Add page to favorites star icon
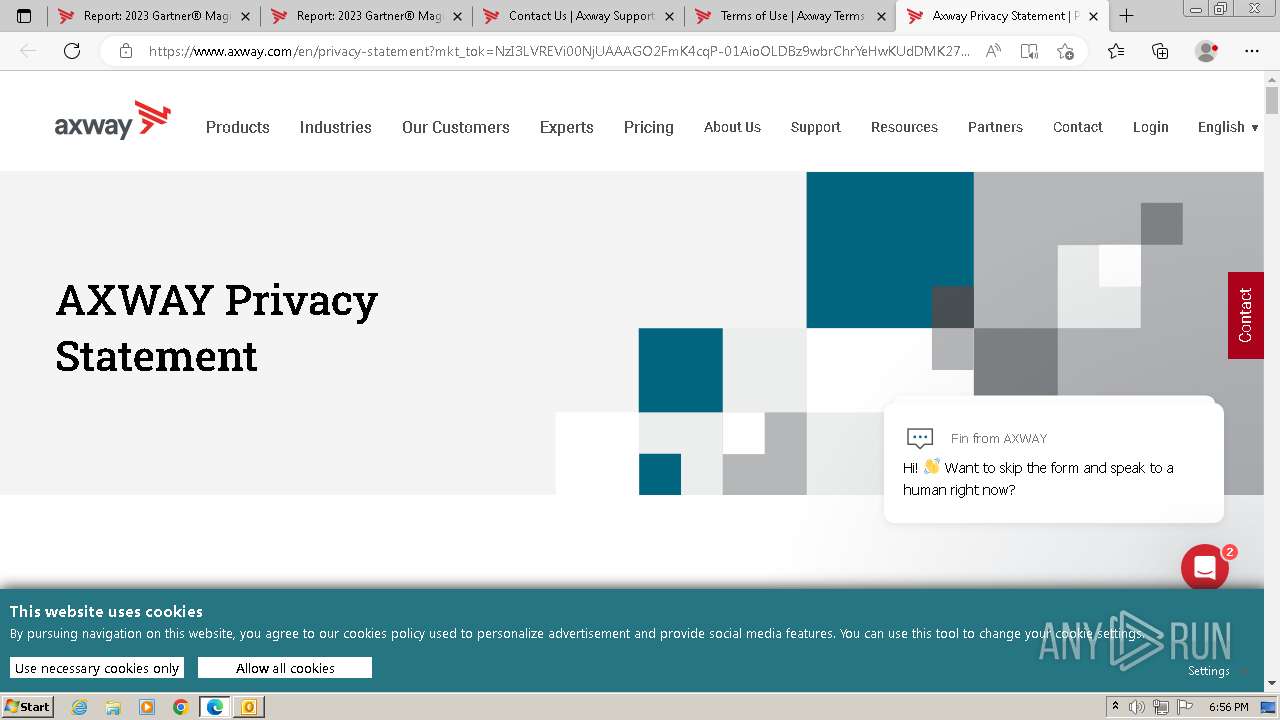The width and height of the screenshot is (1280, 720). coord(1065,51)
